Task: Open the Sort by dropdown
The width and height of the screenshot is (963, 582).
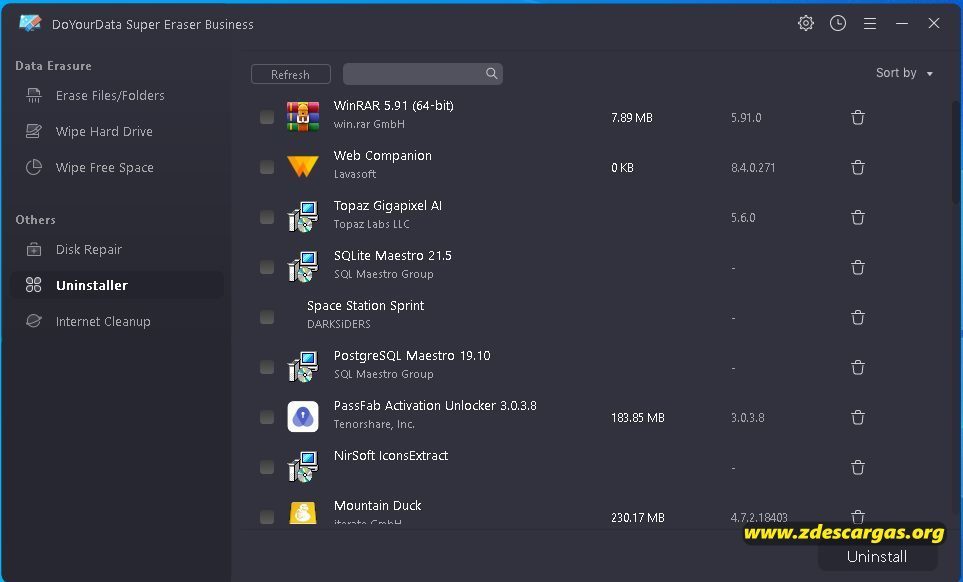Action: click(x=904, y=73)
